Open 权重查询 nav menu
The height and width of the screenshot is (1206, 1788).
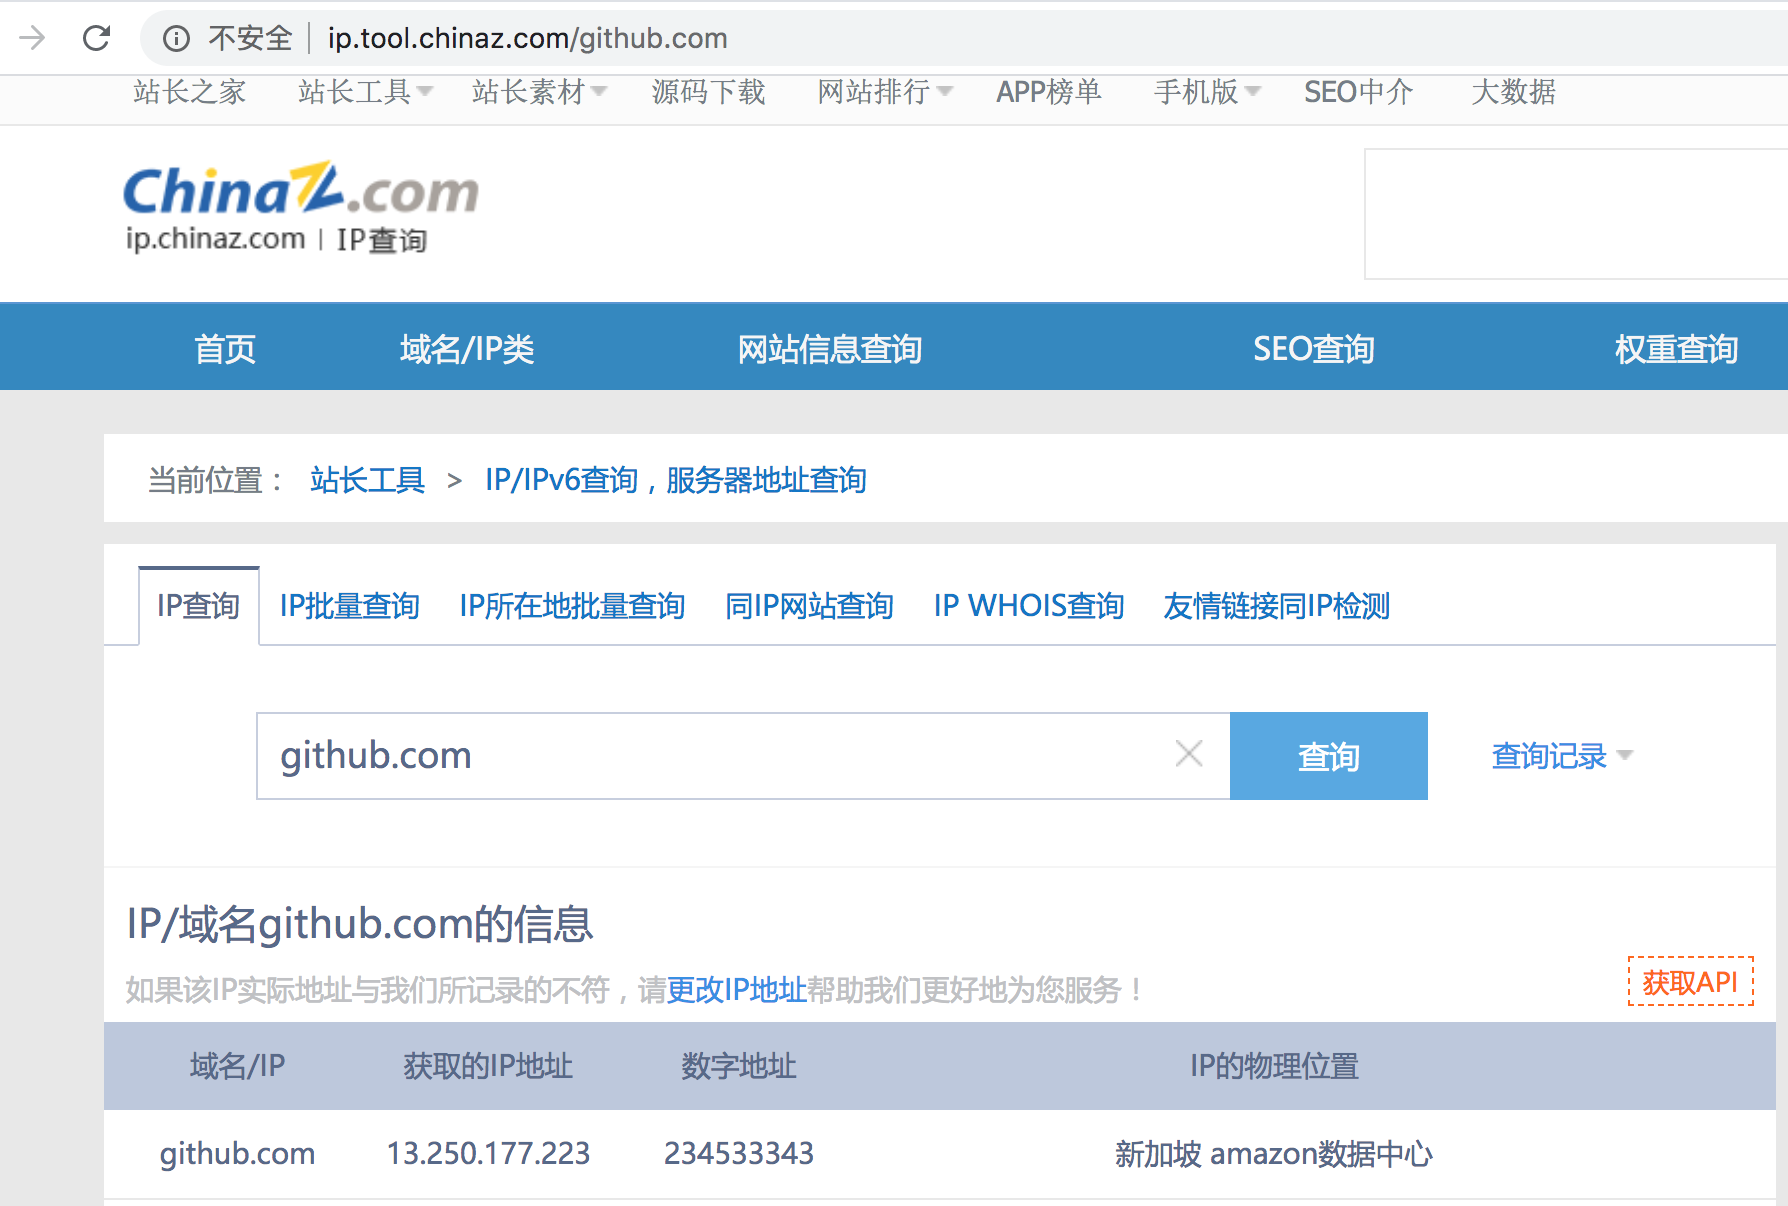point(1677,349)
